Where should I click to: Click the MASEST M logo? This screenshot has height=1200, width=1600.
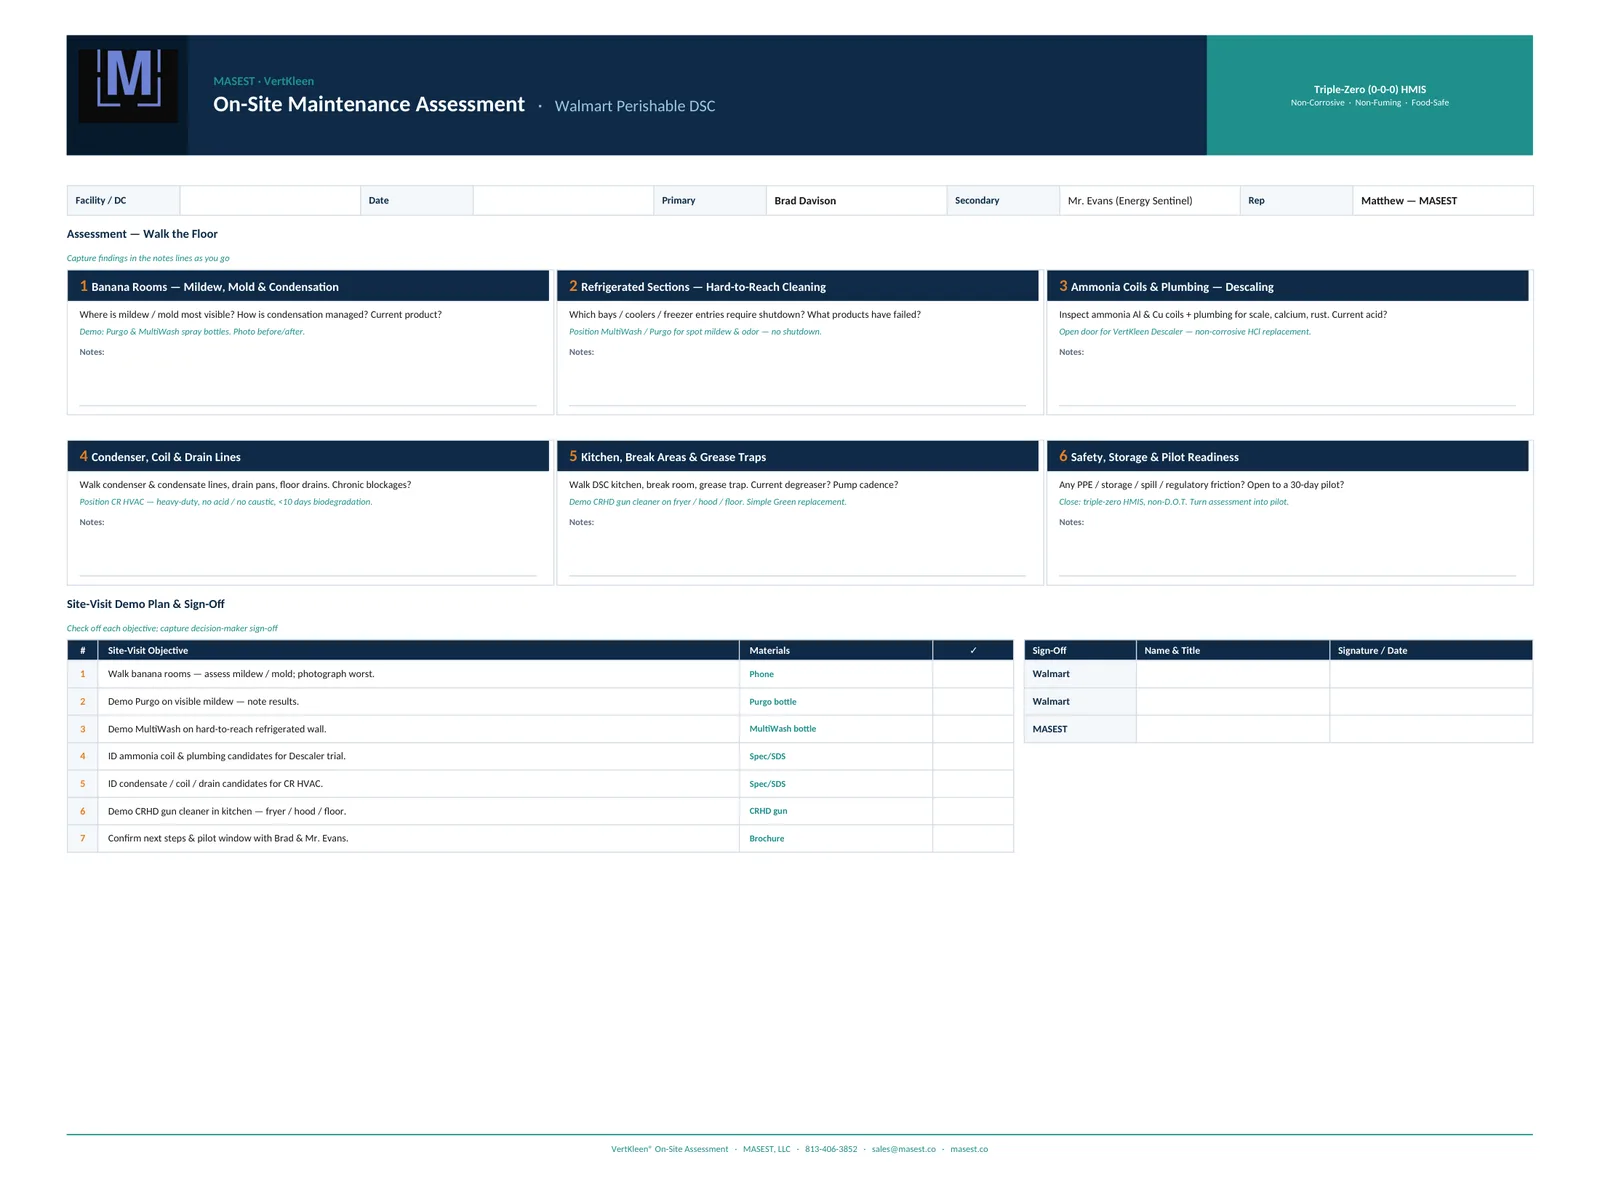click(x=128, y=86)
